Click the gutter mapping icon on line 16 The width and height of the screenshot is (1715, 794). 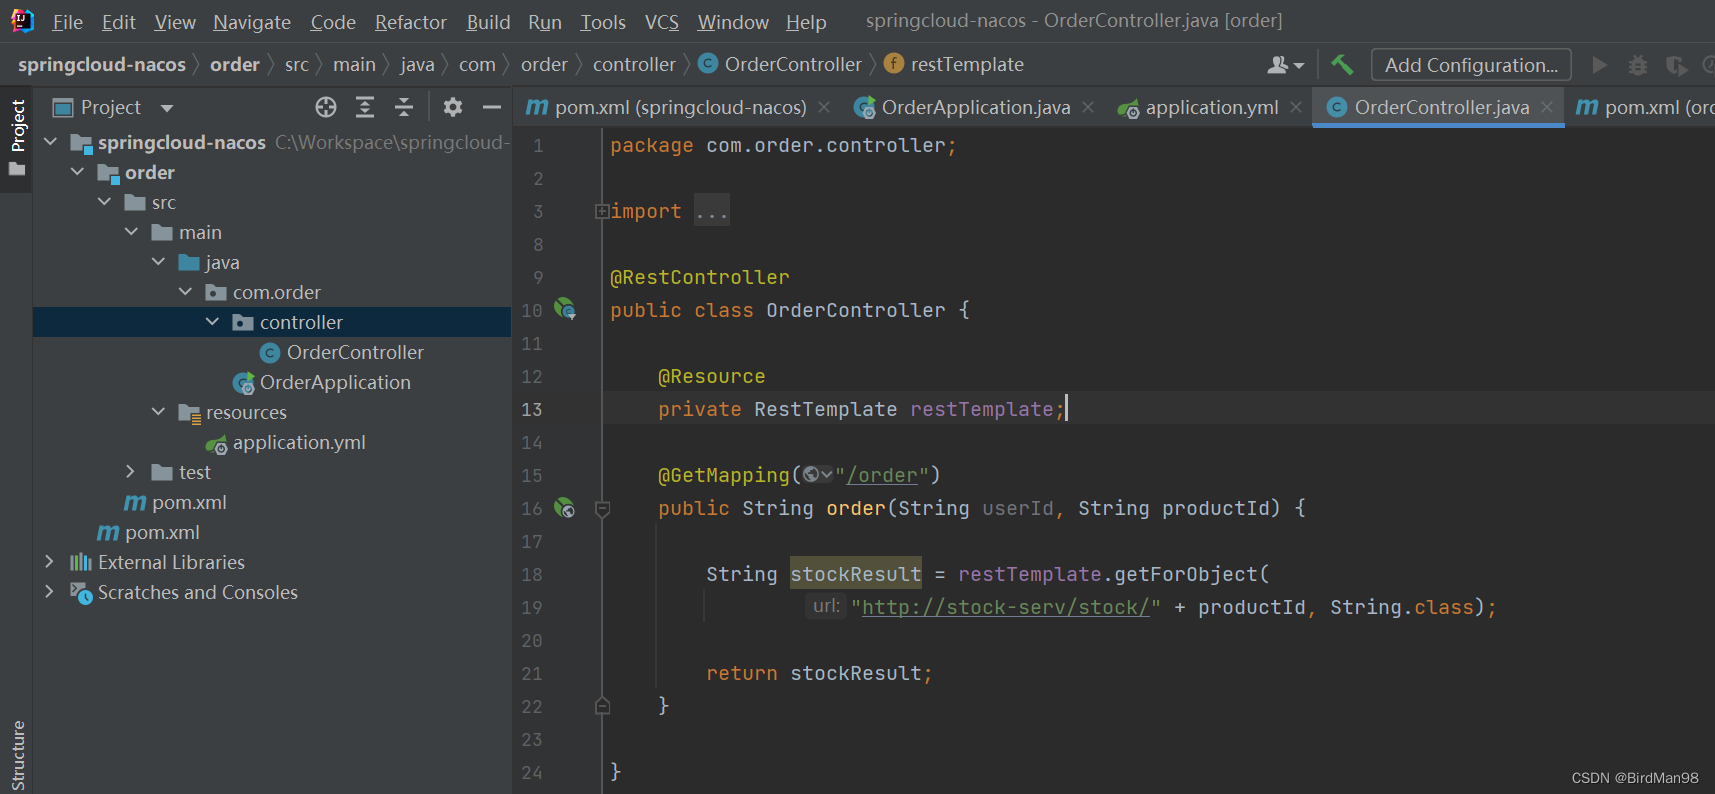(x=565, y=508)
